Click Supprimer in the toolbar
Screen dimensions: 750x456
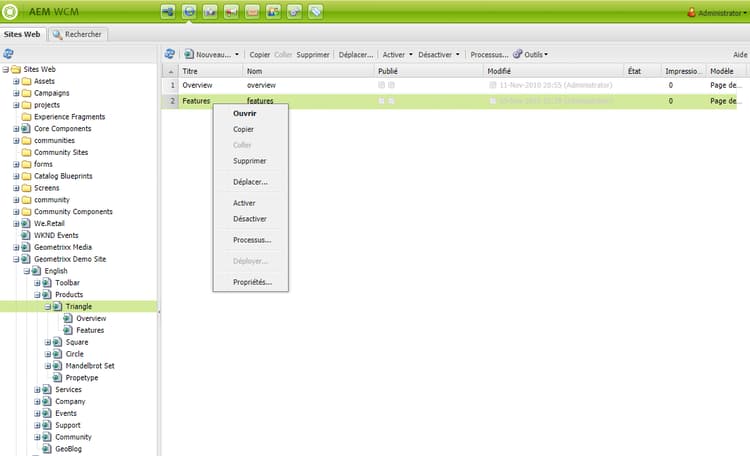(x=313, y=55)
